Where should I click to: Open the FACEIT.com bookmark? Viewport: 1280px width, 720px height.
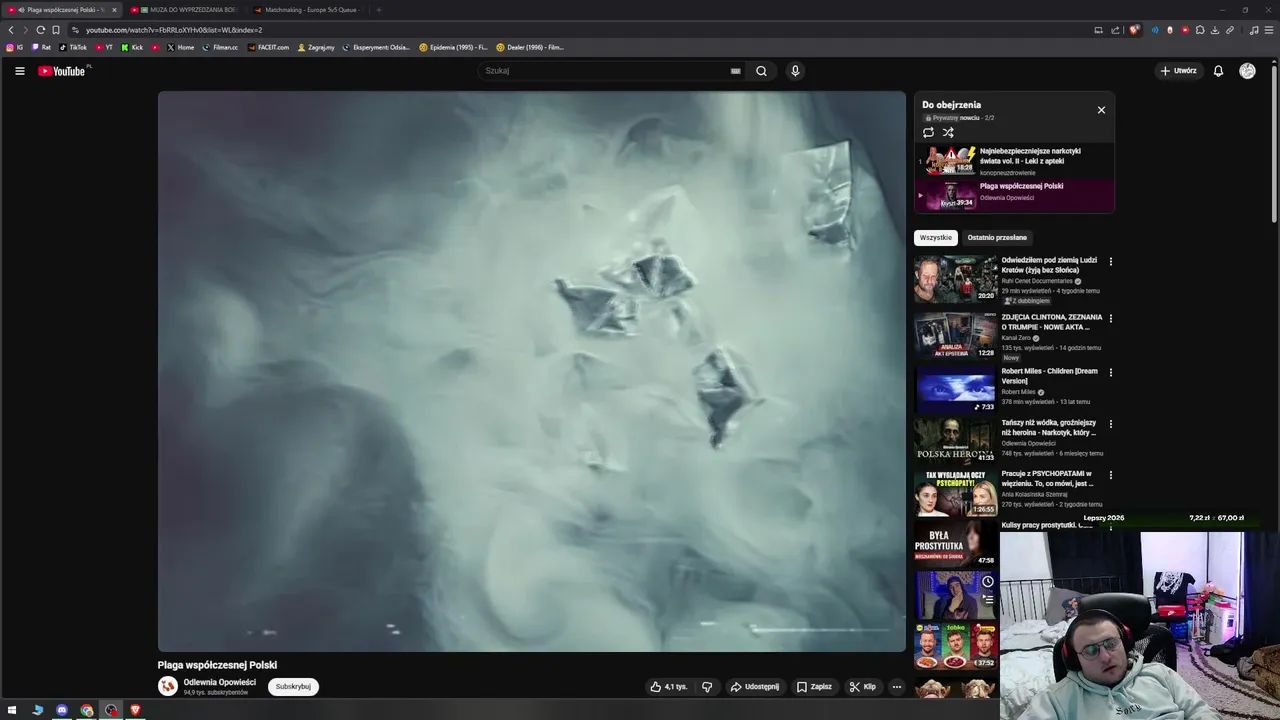click(269, 47)
